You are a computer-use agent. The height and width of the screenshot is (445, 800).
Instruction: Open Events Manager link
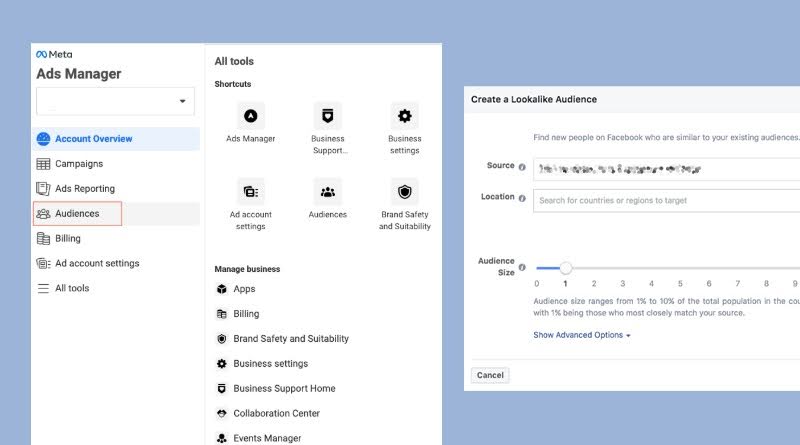tap(267, 438)
